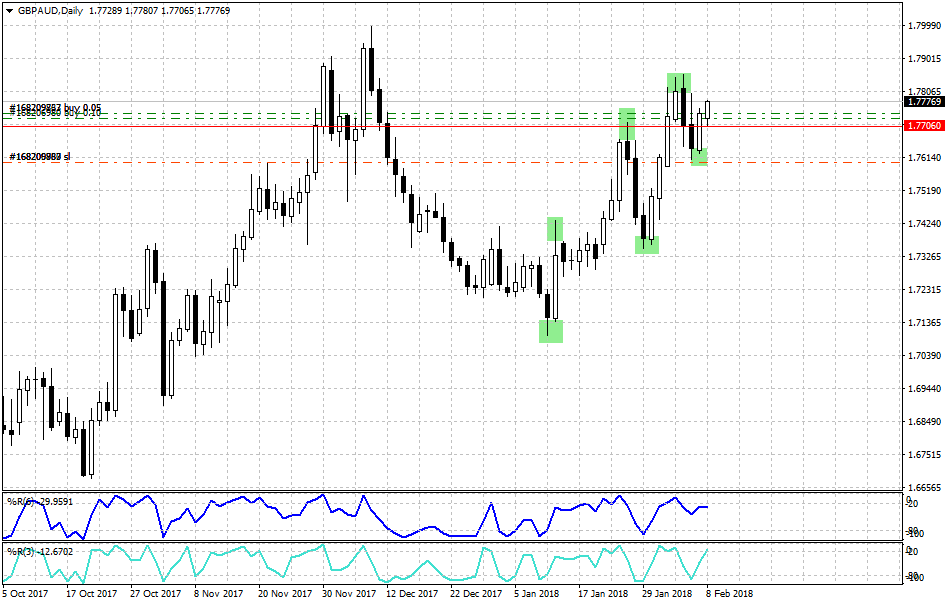Screen dimensions: 945x605
Task: Click the %R(3) indicator label
Action: click(x=40, y=551)
